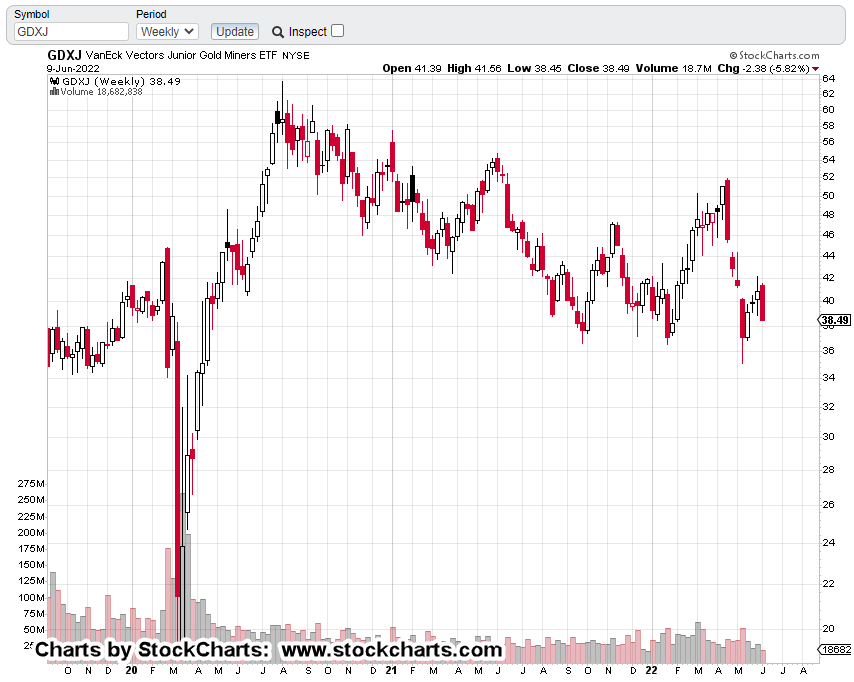Click the 18682 volume tag on right axis
The width and height of the screenshot is (854, 682).
click(836, 649)
